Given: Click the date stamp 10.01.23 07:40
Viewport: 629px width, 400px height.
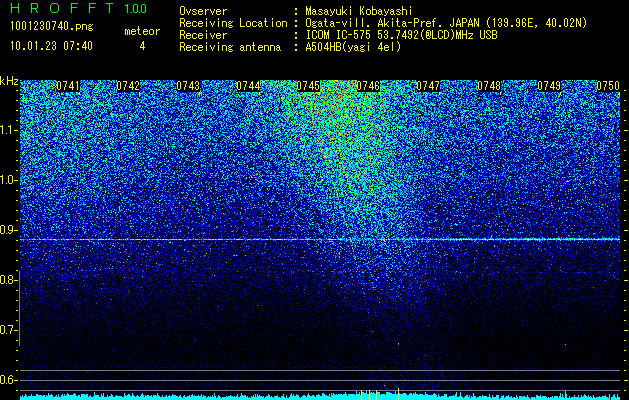Looking at the screenshot, I should [51, 45].
